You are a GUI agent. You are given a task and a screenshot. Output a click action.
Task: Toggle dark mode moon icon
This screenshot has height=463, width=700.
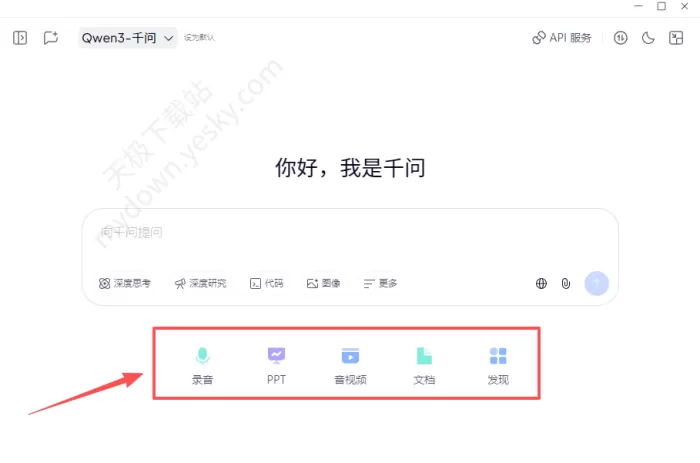648,38
